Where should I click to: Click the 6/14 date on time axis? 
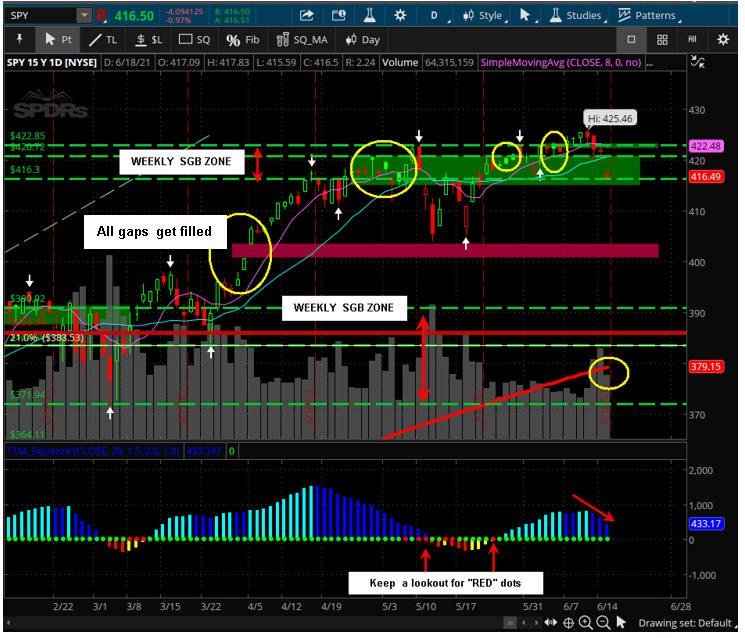[607, 607]
